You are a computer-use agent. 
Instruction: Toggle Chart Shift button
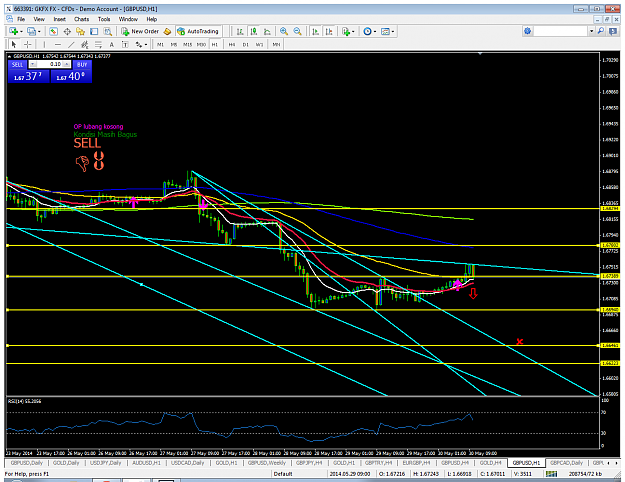(329, 31)
